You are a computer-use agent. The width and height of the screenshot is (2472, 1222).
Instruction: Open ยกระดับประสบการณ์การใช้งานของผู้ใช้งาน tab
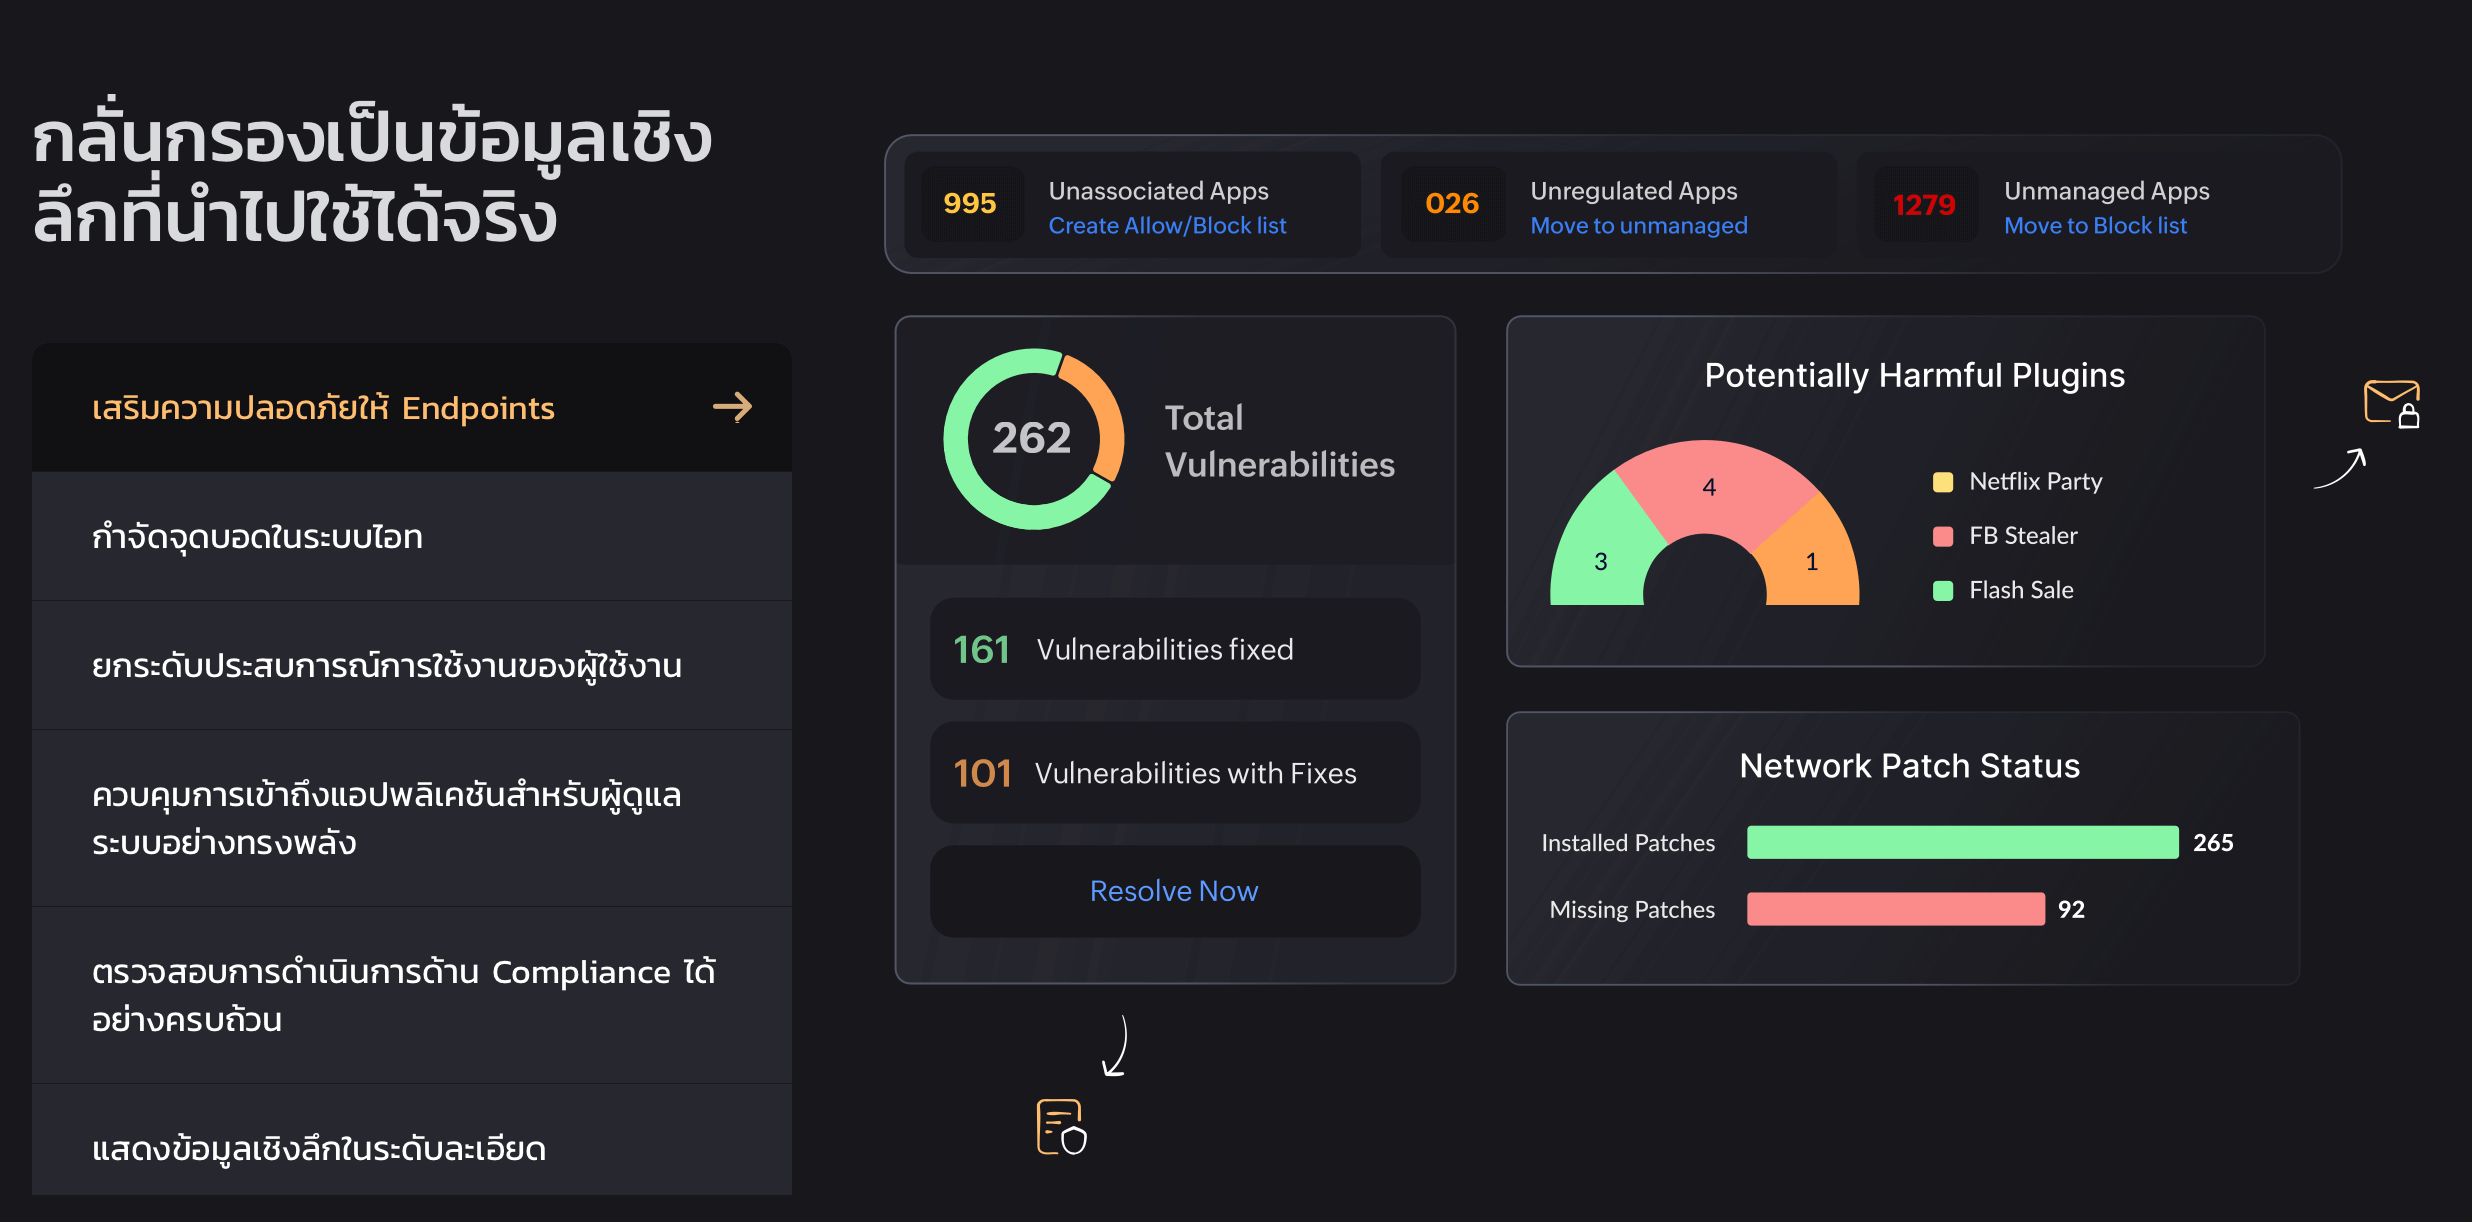click(386, 666)
